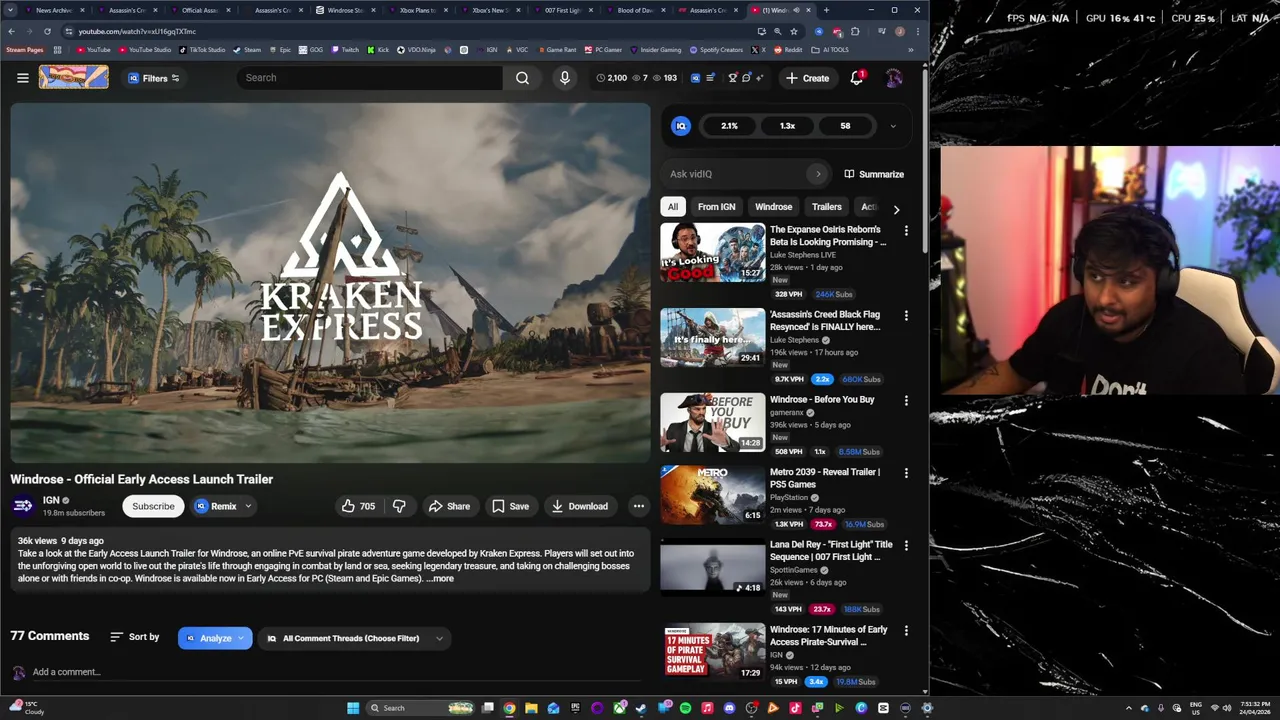Open options for Windrose Before You Buy video

tap(906, 401)
